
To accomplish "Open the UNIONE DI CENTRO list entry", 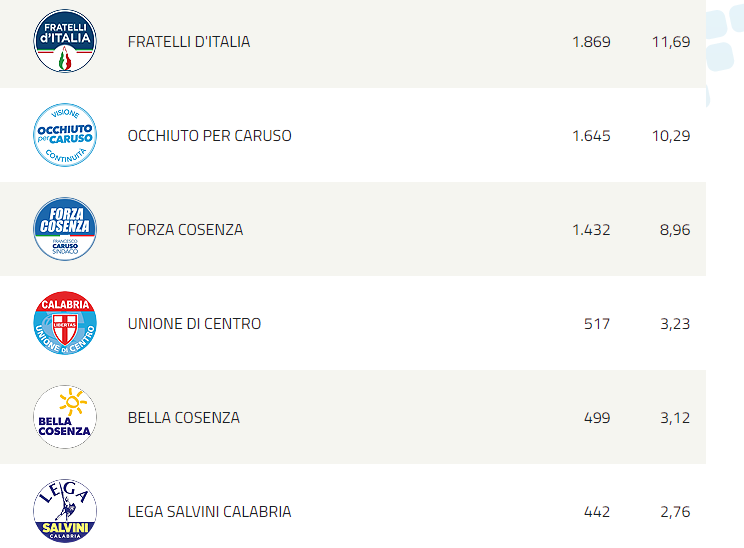I will click(195, 324).
